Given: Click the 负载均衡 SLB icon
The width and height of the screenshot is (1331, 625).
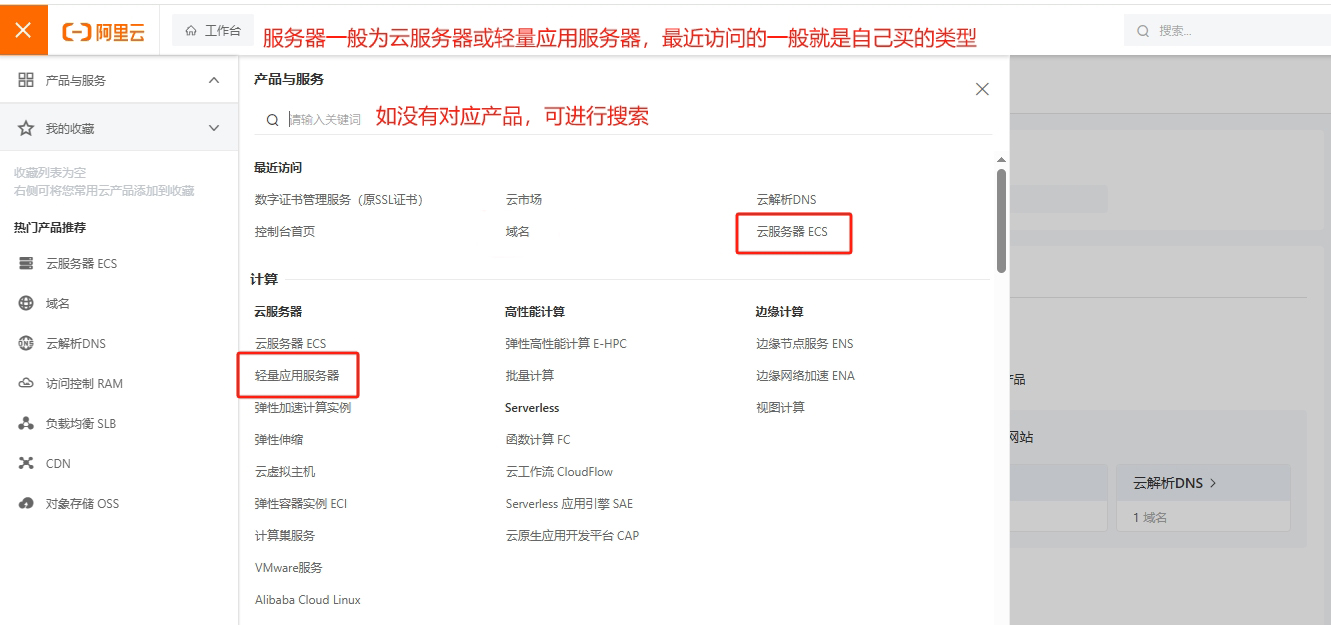Looking at the screenshot, I should (26, 424).
